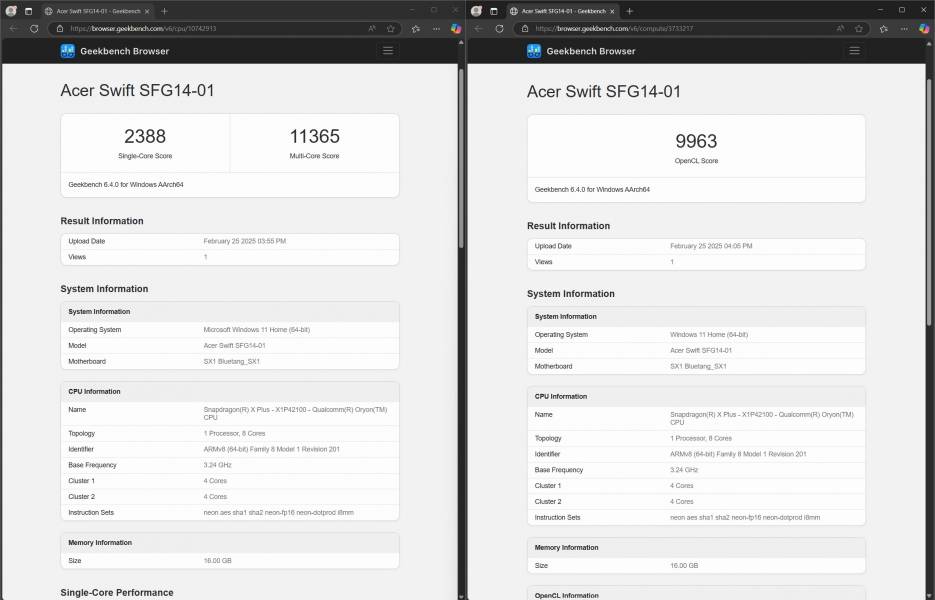
Task: View site information lock in the right window
Action: coord(525,29)
